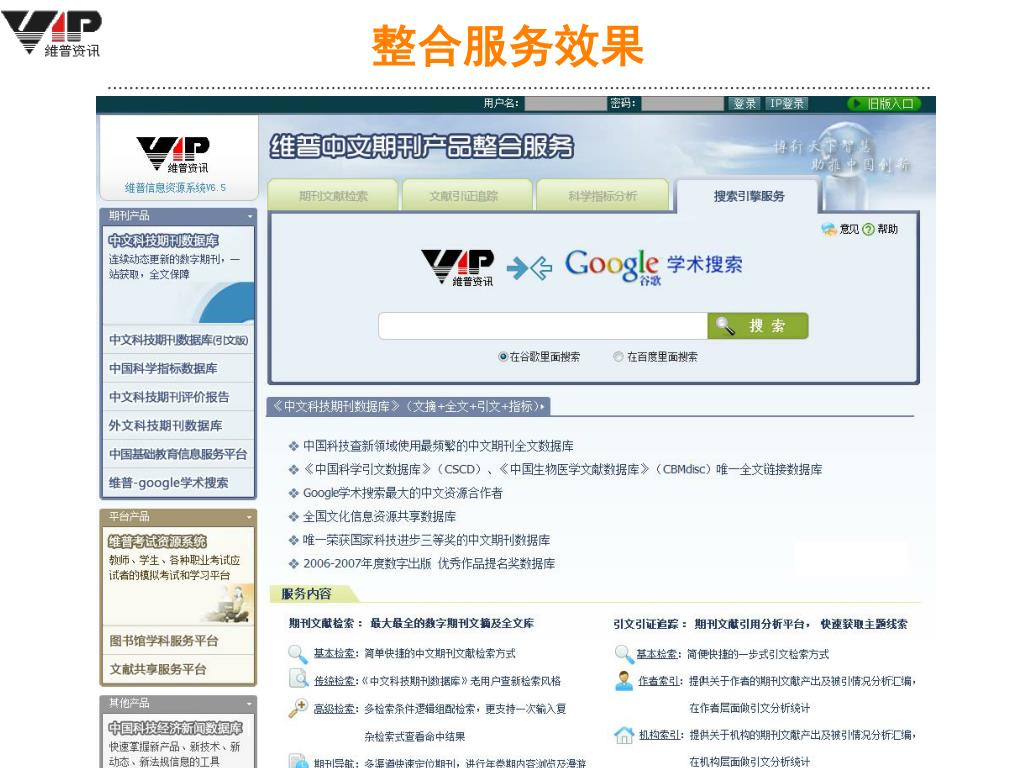The image size is (1024, 768).
Task: Click the house icon for 机构索引
Action: point(624,735)
